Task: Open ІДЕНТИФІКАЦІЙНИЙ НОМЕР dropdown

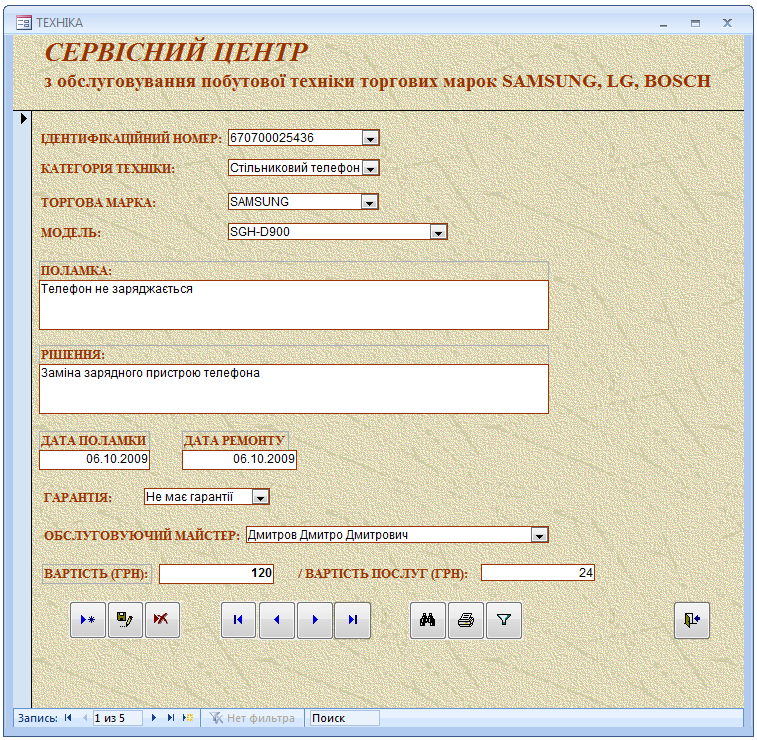Action: pos(370,138)
